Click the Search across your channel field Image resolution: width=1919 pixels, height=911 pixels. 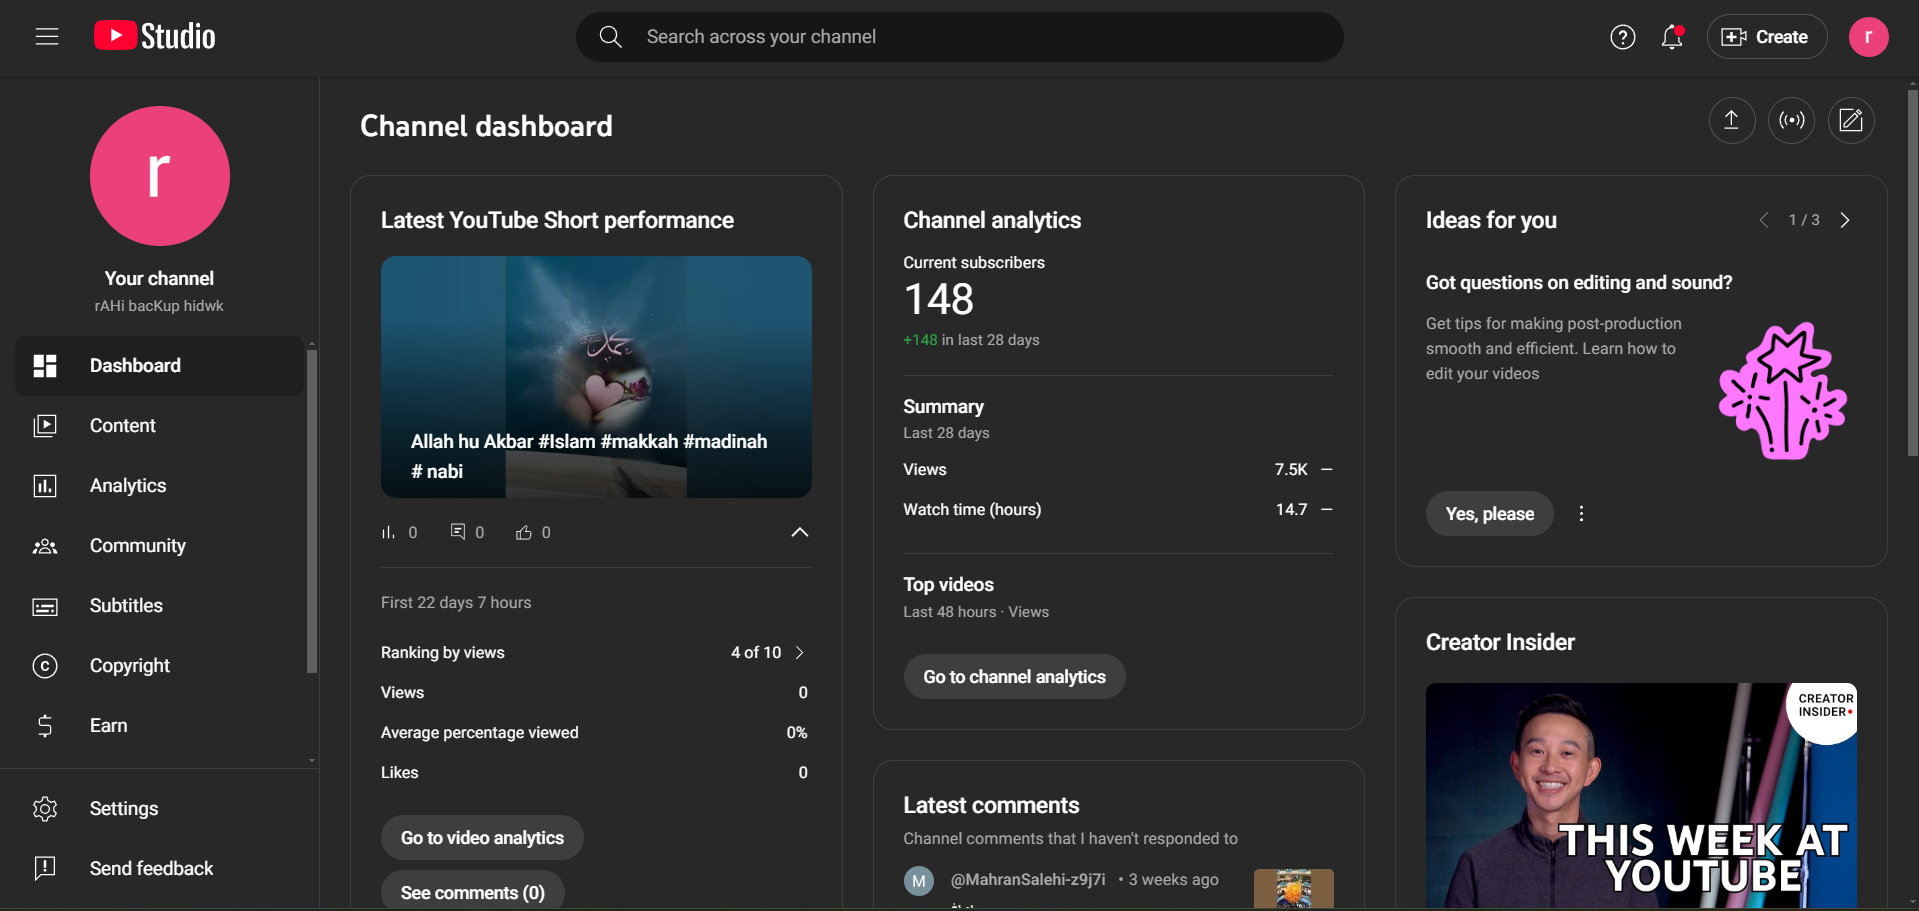click(x=960, y=37)
